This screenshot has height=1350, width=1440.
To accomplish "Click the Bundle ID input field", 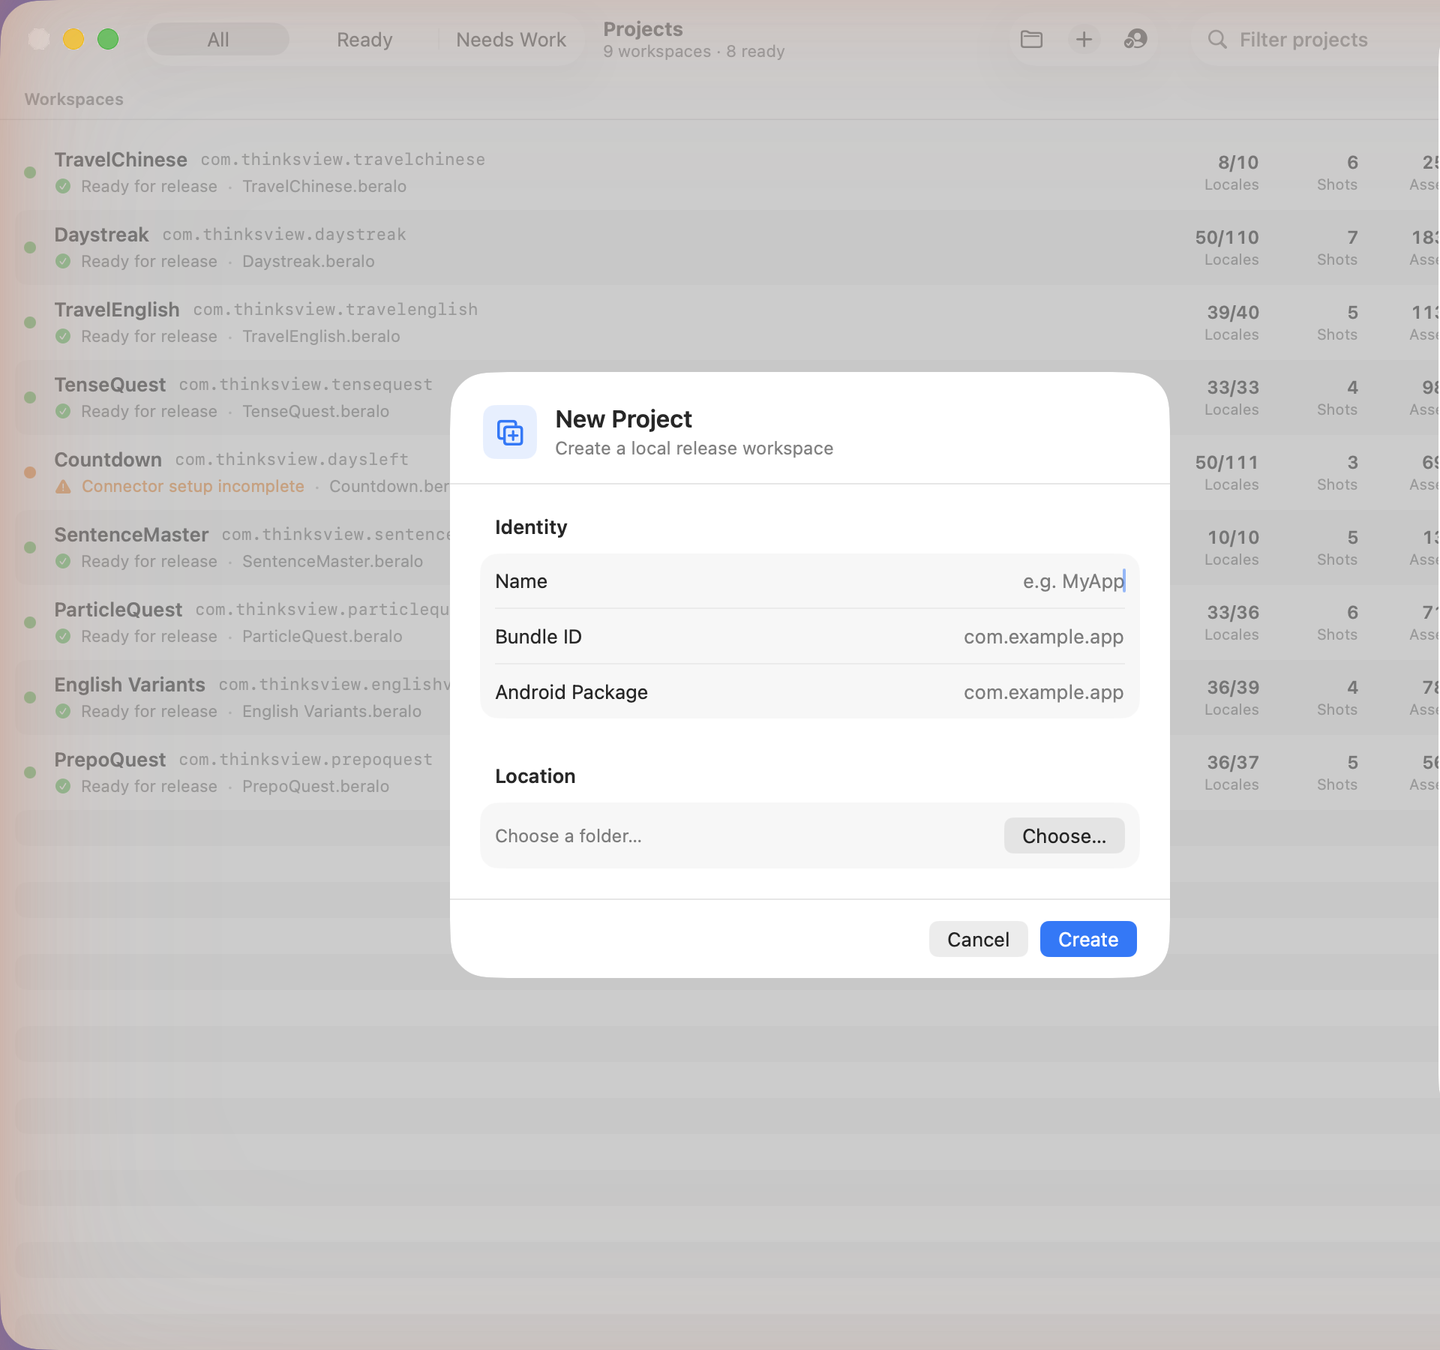I will pos(810,636).
